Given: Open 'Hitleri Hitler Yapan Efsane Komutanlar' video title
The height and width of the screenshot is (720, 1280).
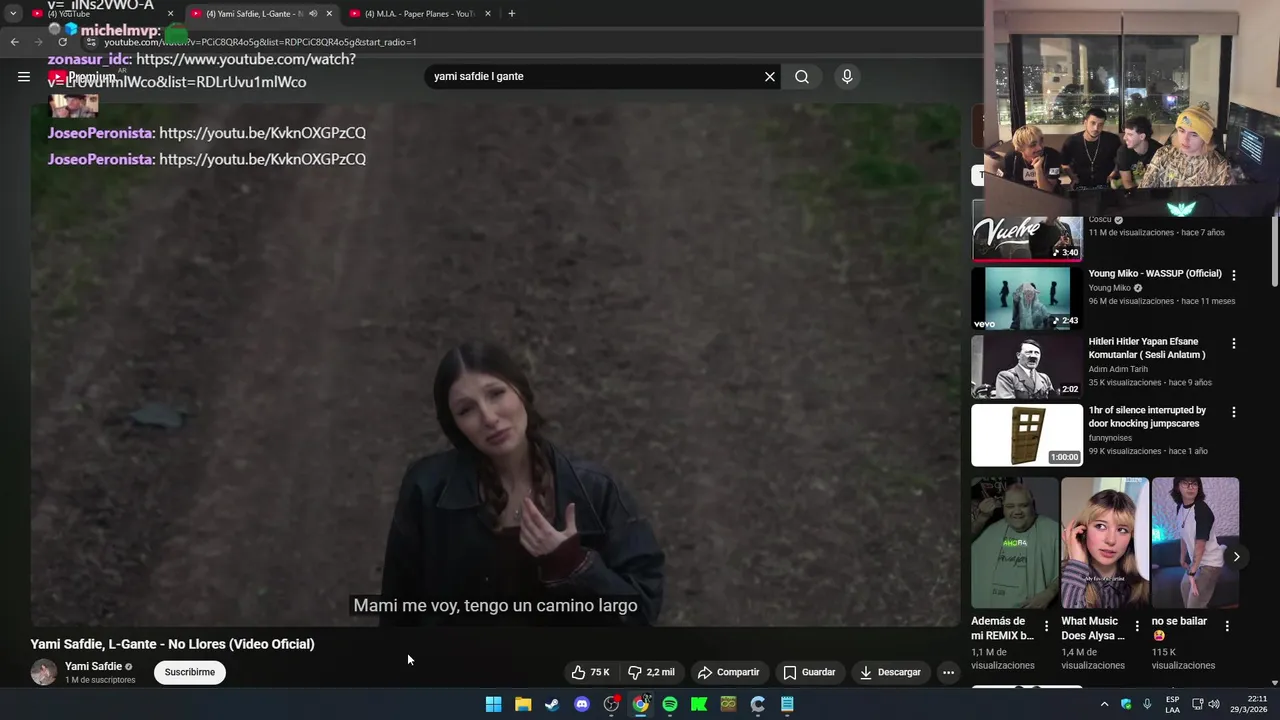Looking at the screenshot, I should point(1147,348).
